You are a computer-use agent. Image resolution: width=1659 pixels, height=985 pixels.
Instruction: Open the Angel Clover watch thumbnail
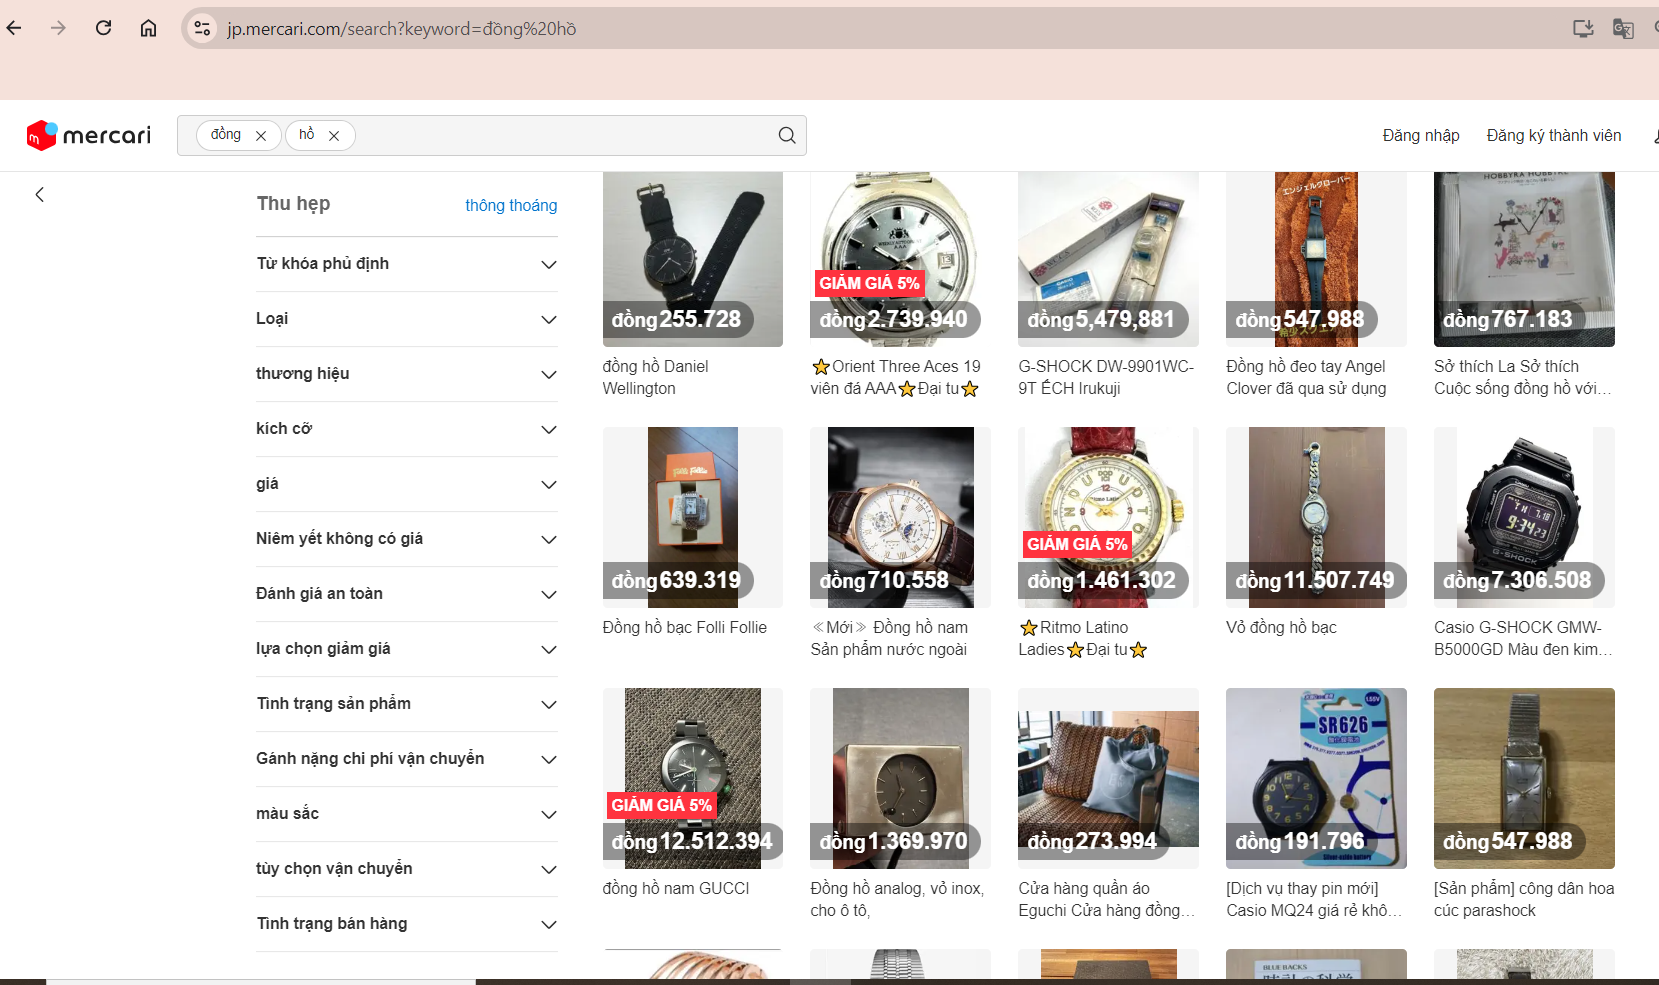pos(1316,259)
